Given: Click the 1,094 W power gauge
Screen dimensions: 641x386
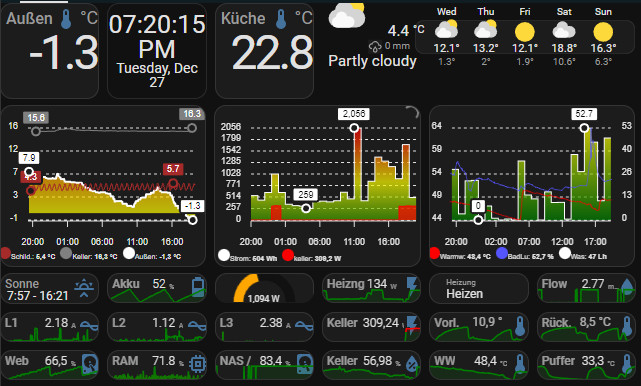Looking at the screenshot, I should coord(264,289).
